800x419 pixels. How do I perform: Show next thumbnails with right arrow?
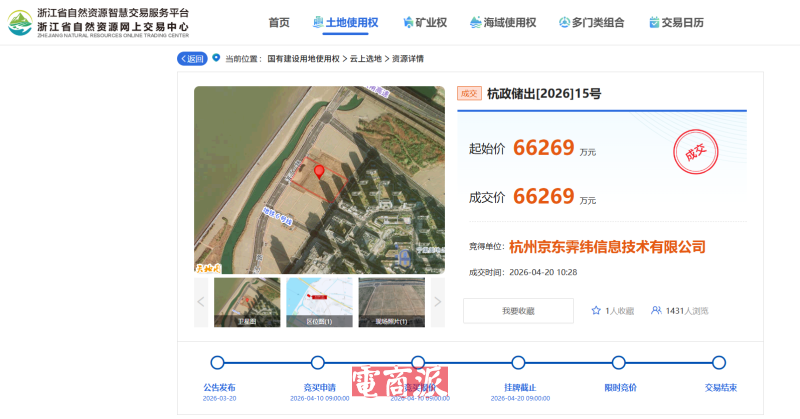pos(438,302)
